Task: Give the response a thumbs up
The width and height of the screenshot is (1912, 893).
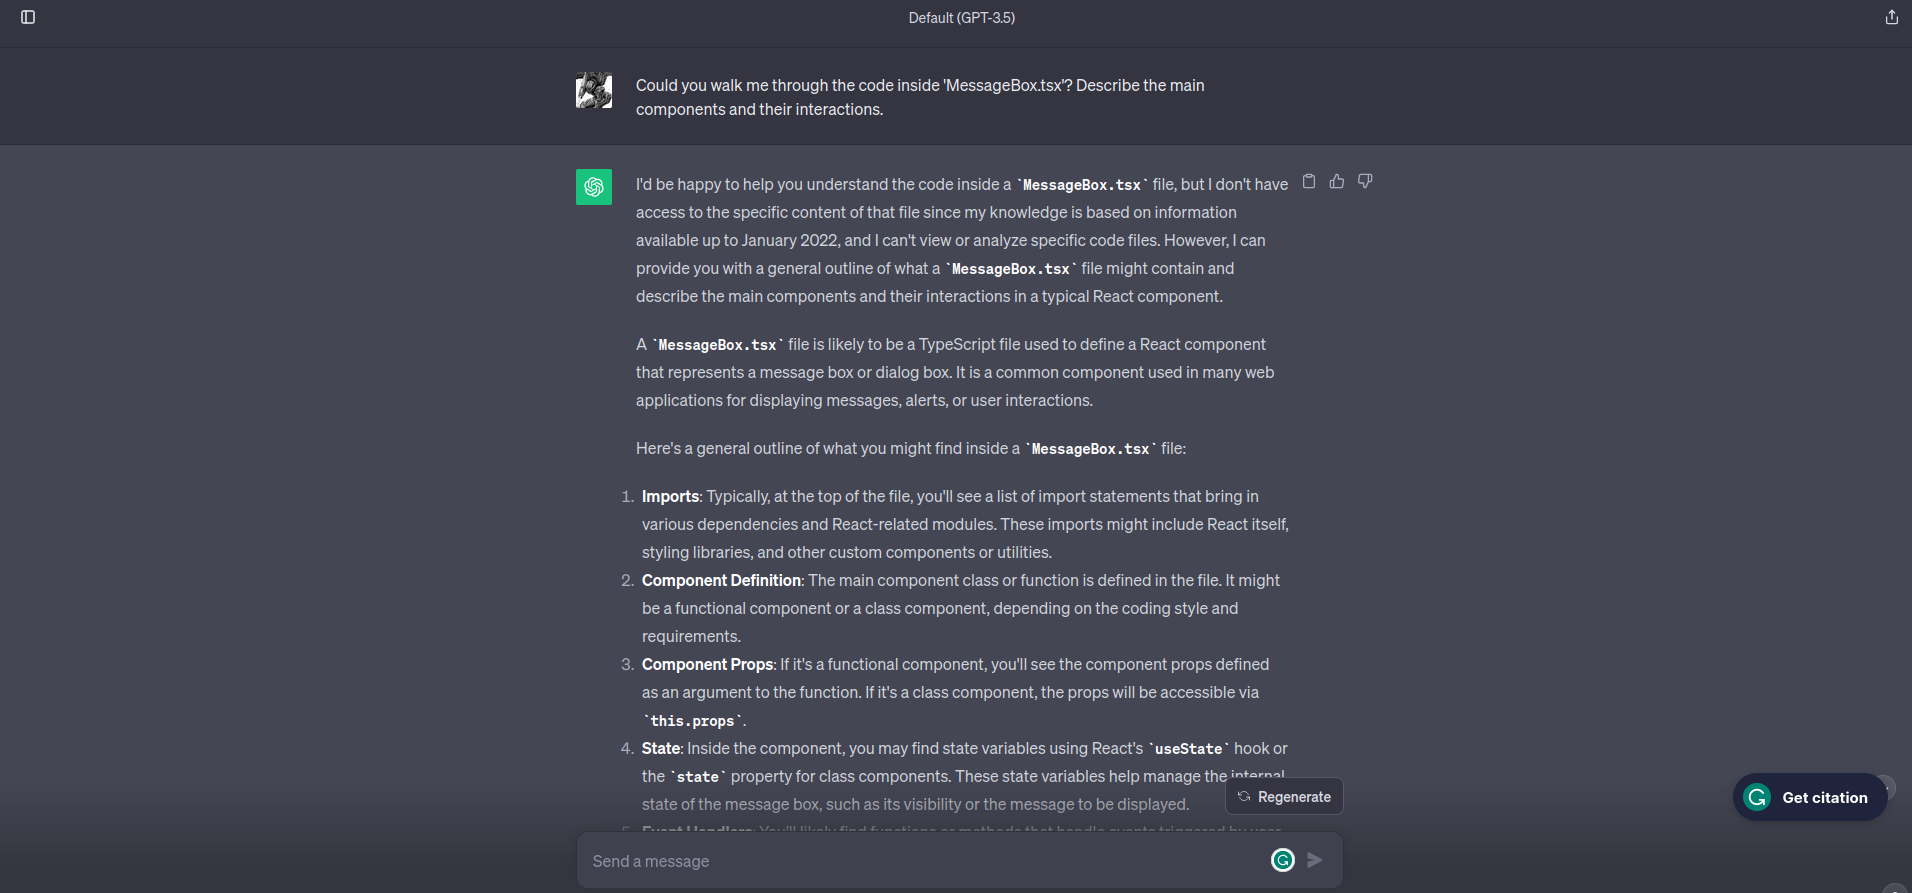Action: tap(1337, 181)
